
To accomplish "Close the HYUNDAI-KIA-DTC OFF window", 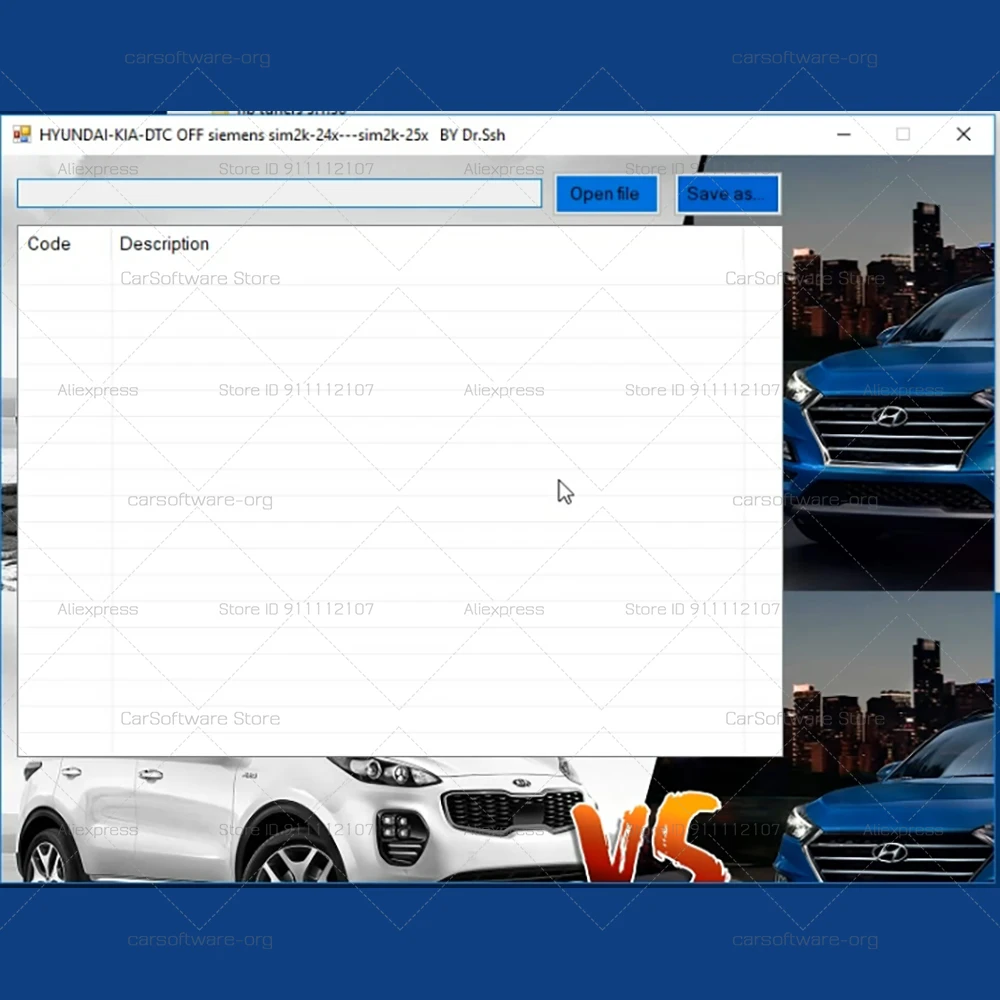I will tap(964, 135).
